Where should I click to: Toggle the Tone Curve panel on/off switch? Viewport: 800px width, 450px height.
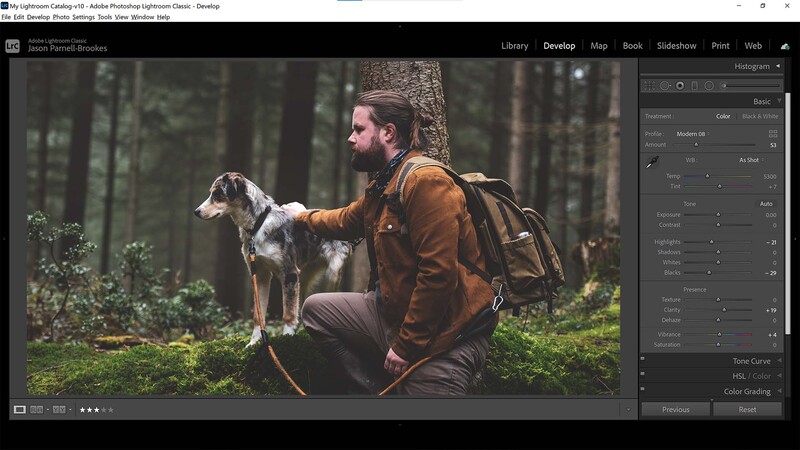click(643, 361)
